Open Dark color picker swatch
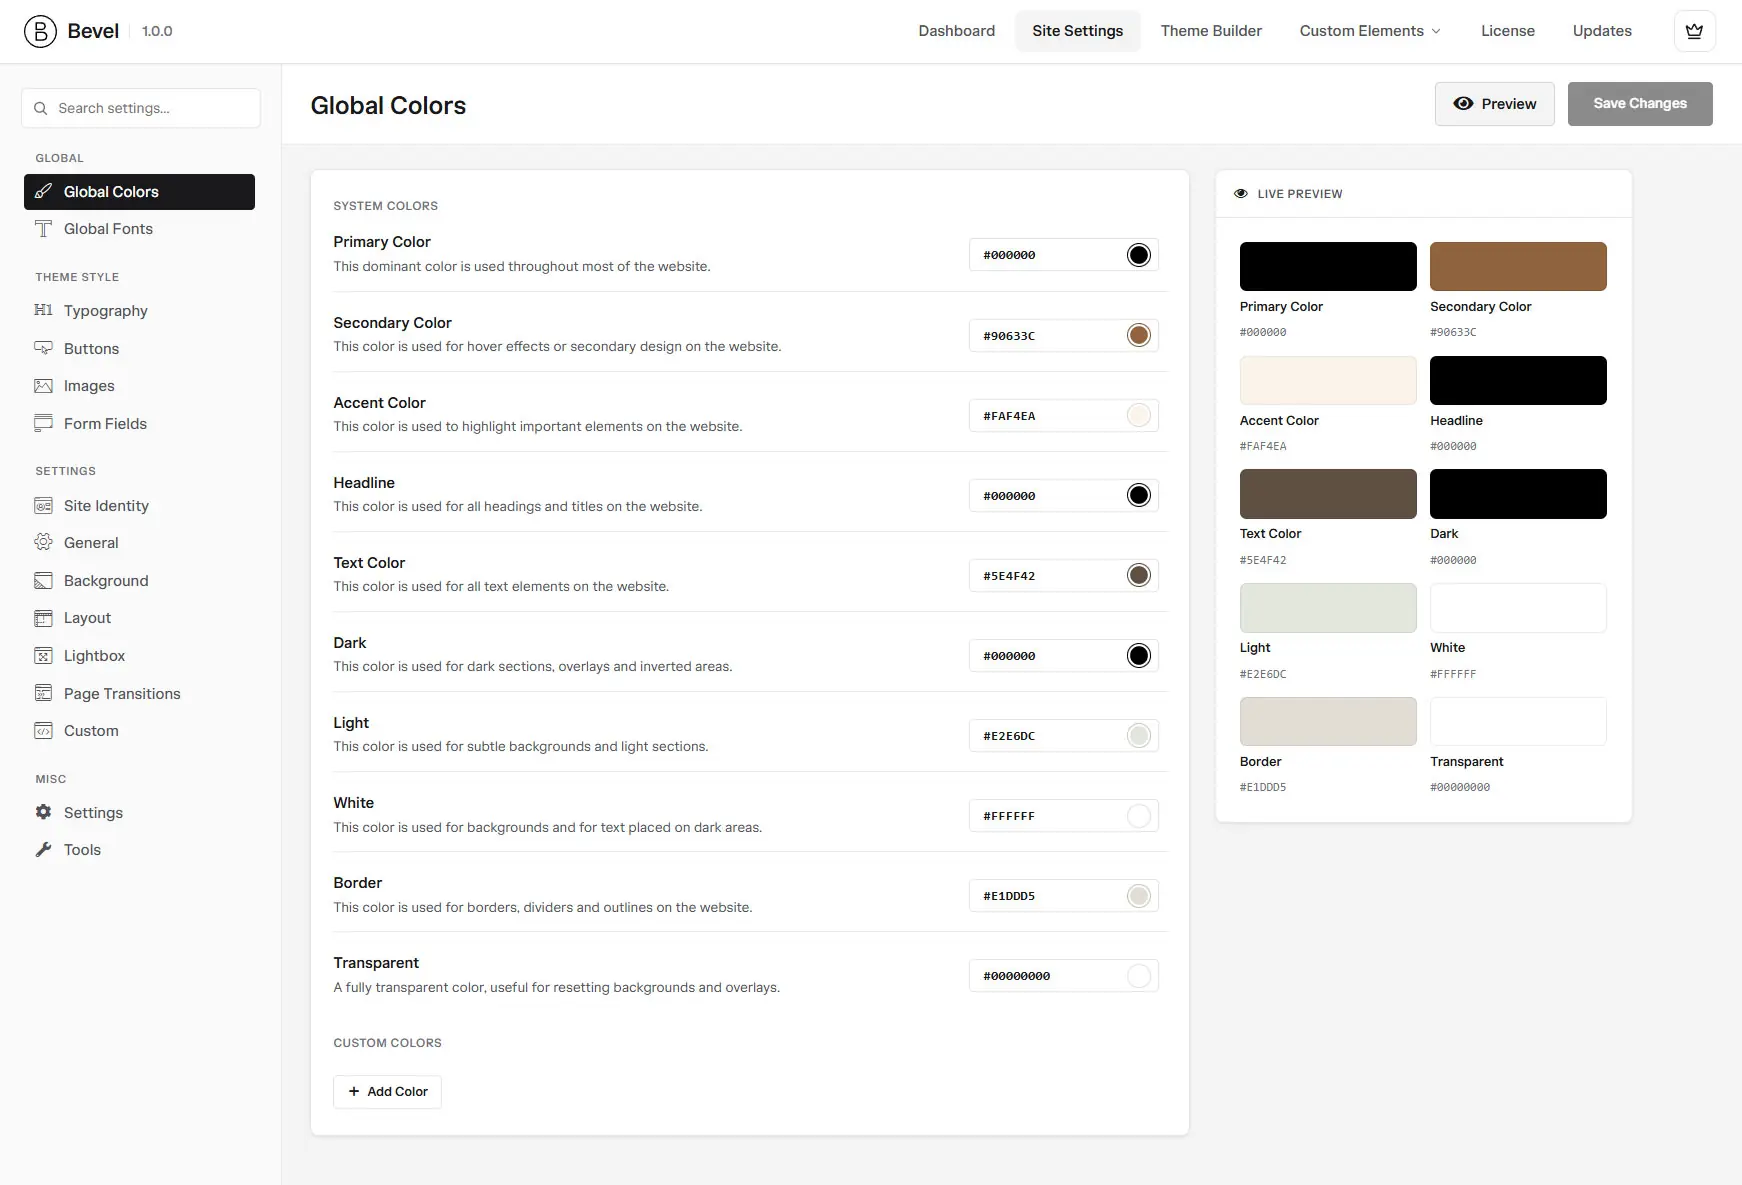This screenshot has height=1185, width=1742. 1139,655
